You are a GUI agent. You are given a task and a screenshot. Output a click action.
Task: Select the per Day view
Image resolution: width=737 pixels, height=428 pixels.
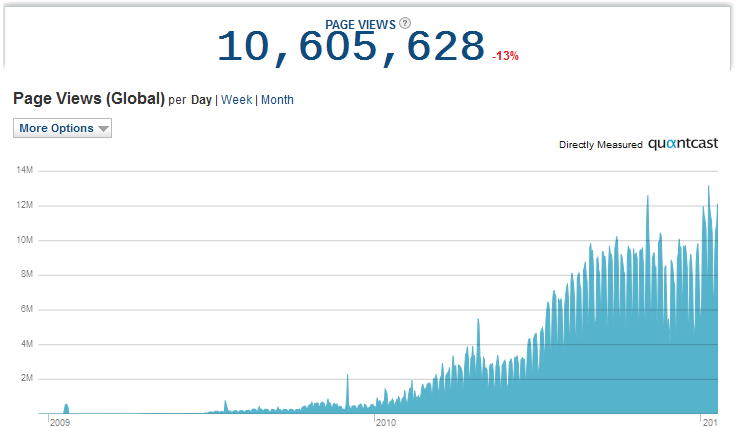[201, 100]
